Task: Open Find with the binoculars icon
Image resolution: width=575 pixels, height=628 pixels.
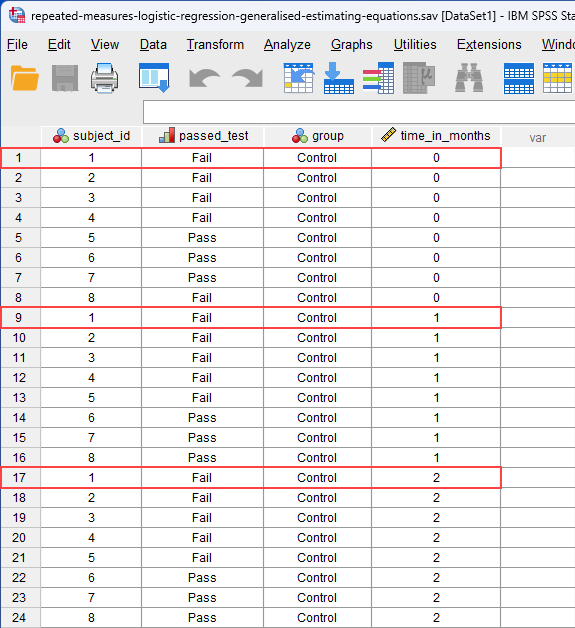Action: [x=469, y=78]
